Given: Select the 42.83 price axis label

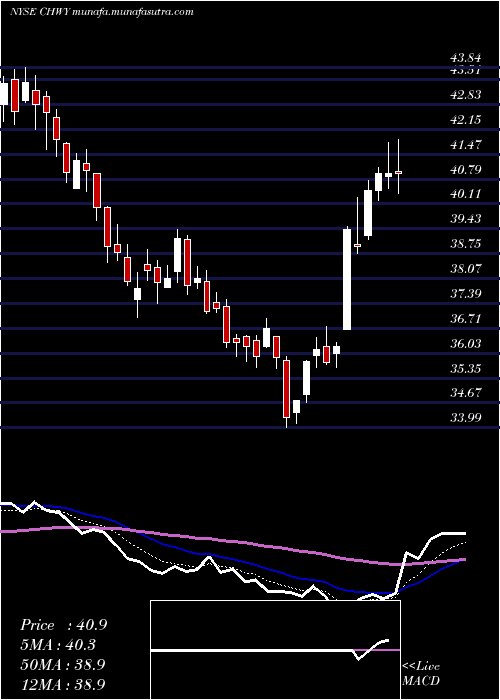Looking at the screenshot, I should pos(466,95).
